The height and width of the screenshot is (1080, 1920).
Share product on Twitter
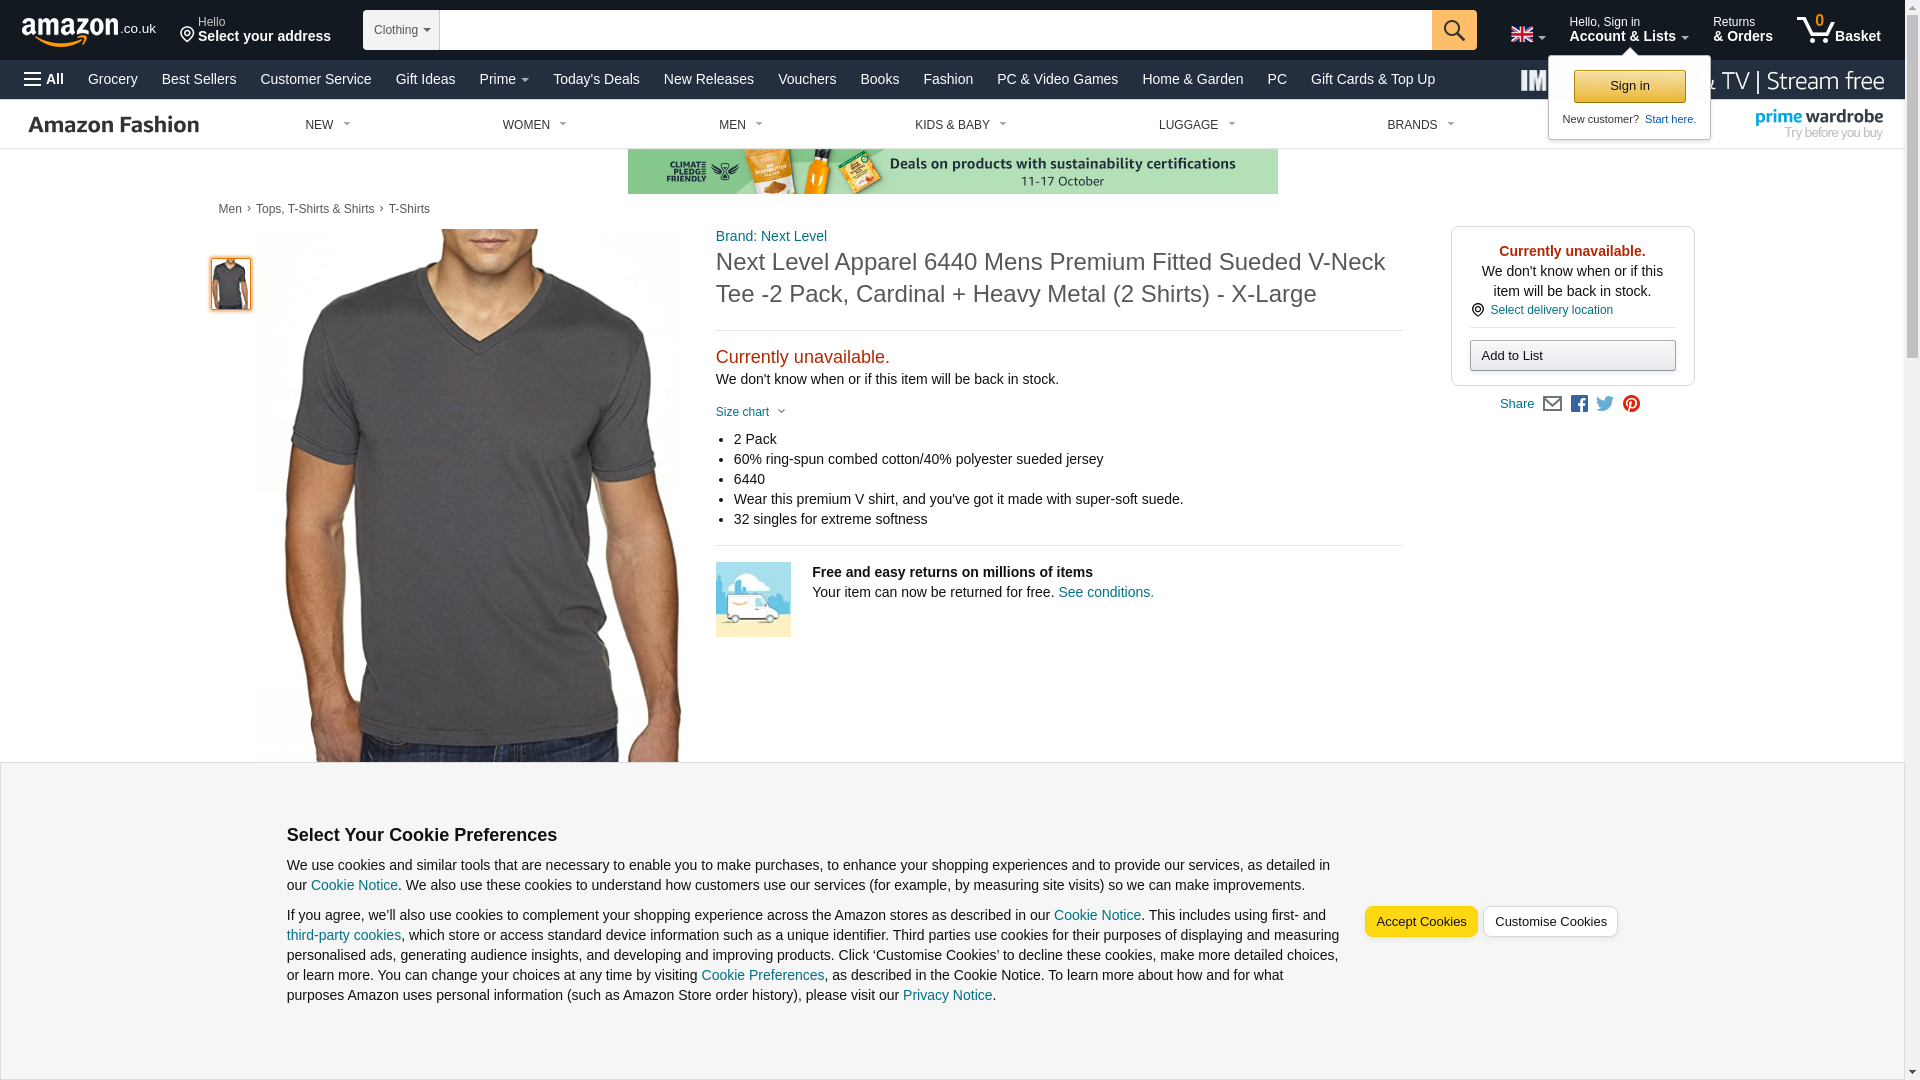(1605, 404)
